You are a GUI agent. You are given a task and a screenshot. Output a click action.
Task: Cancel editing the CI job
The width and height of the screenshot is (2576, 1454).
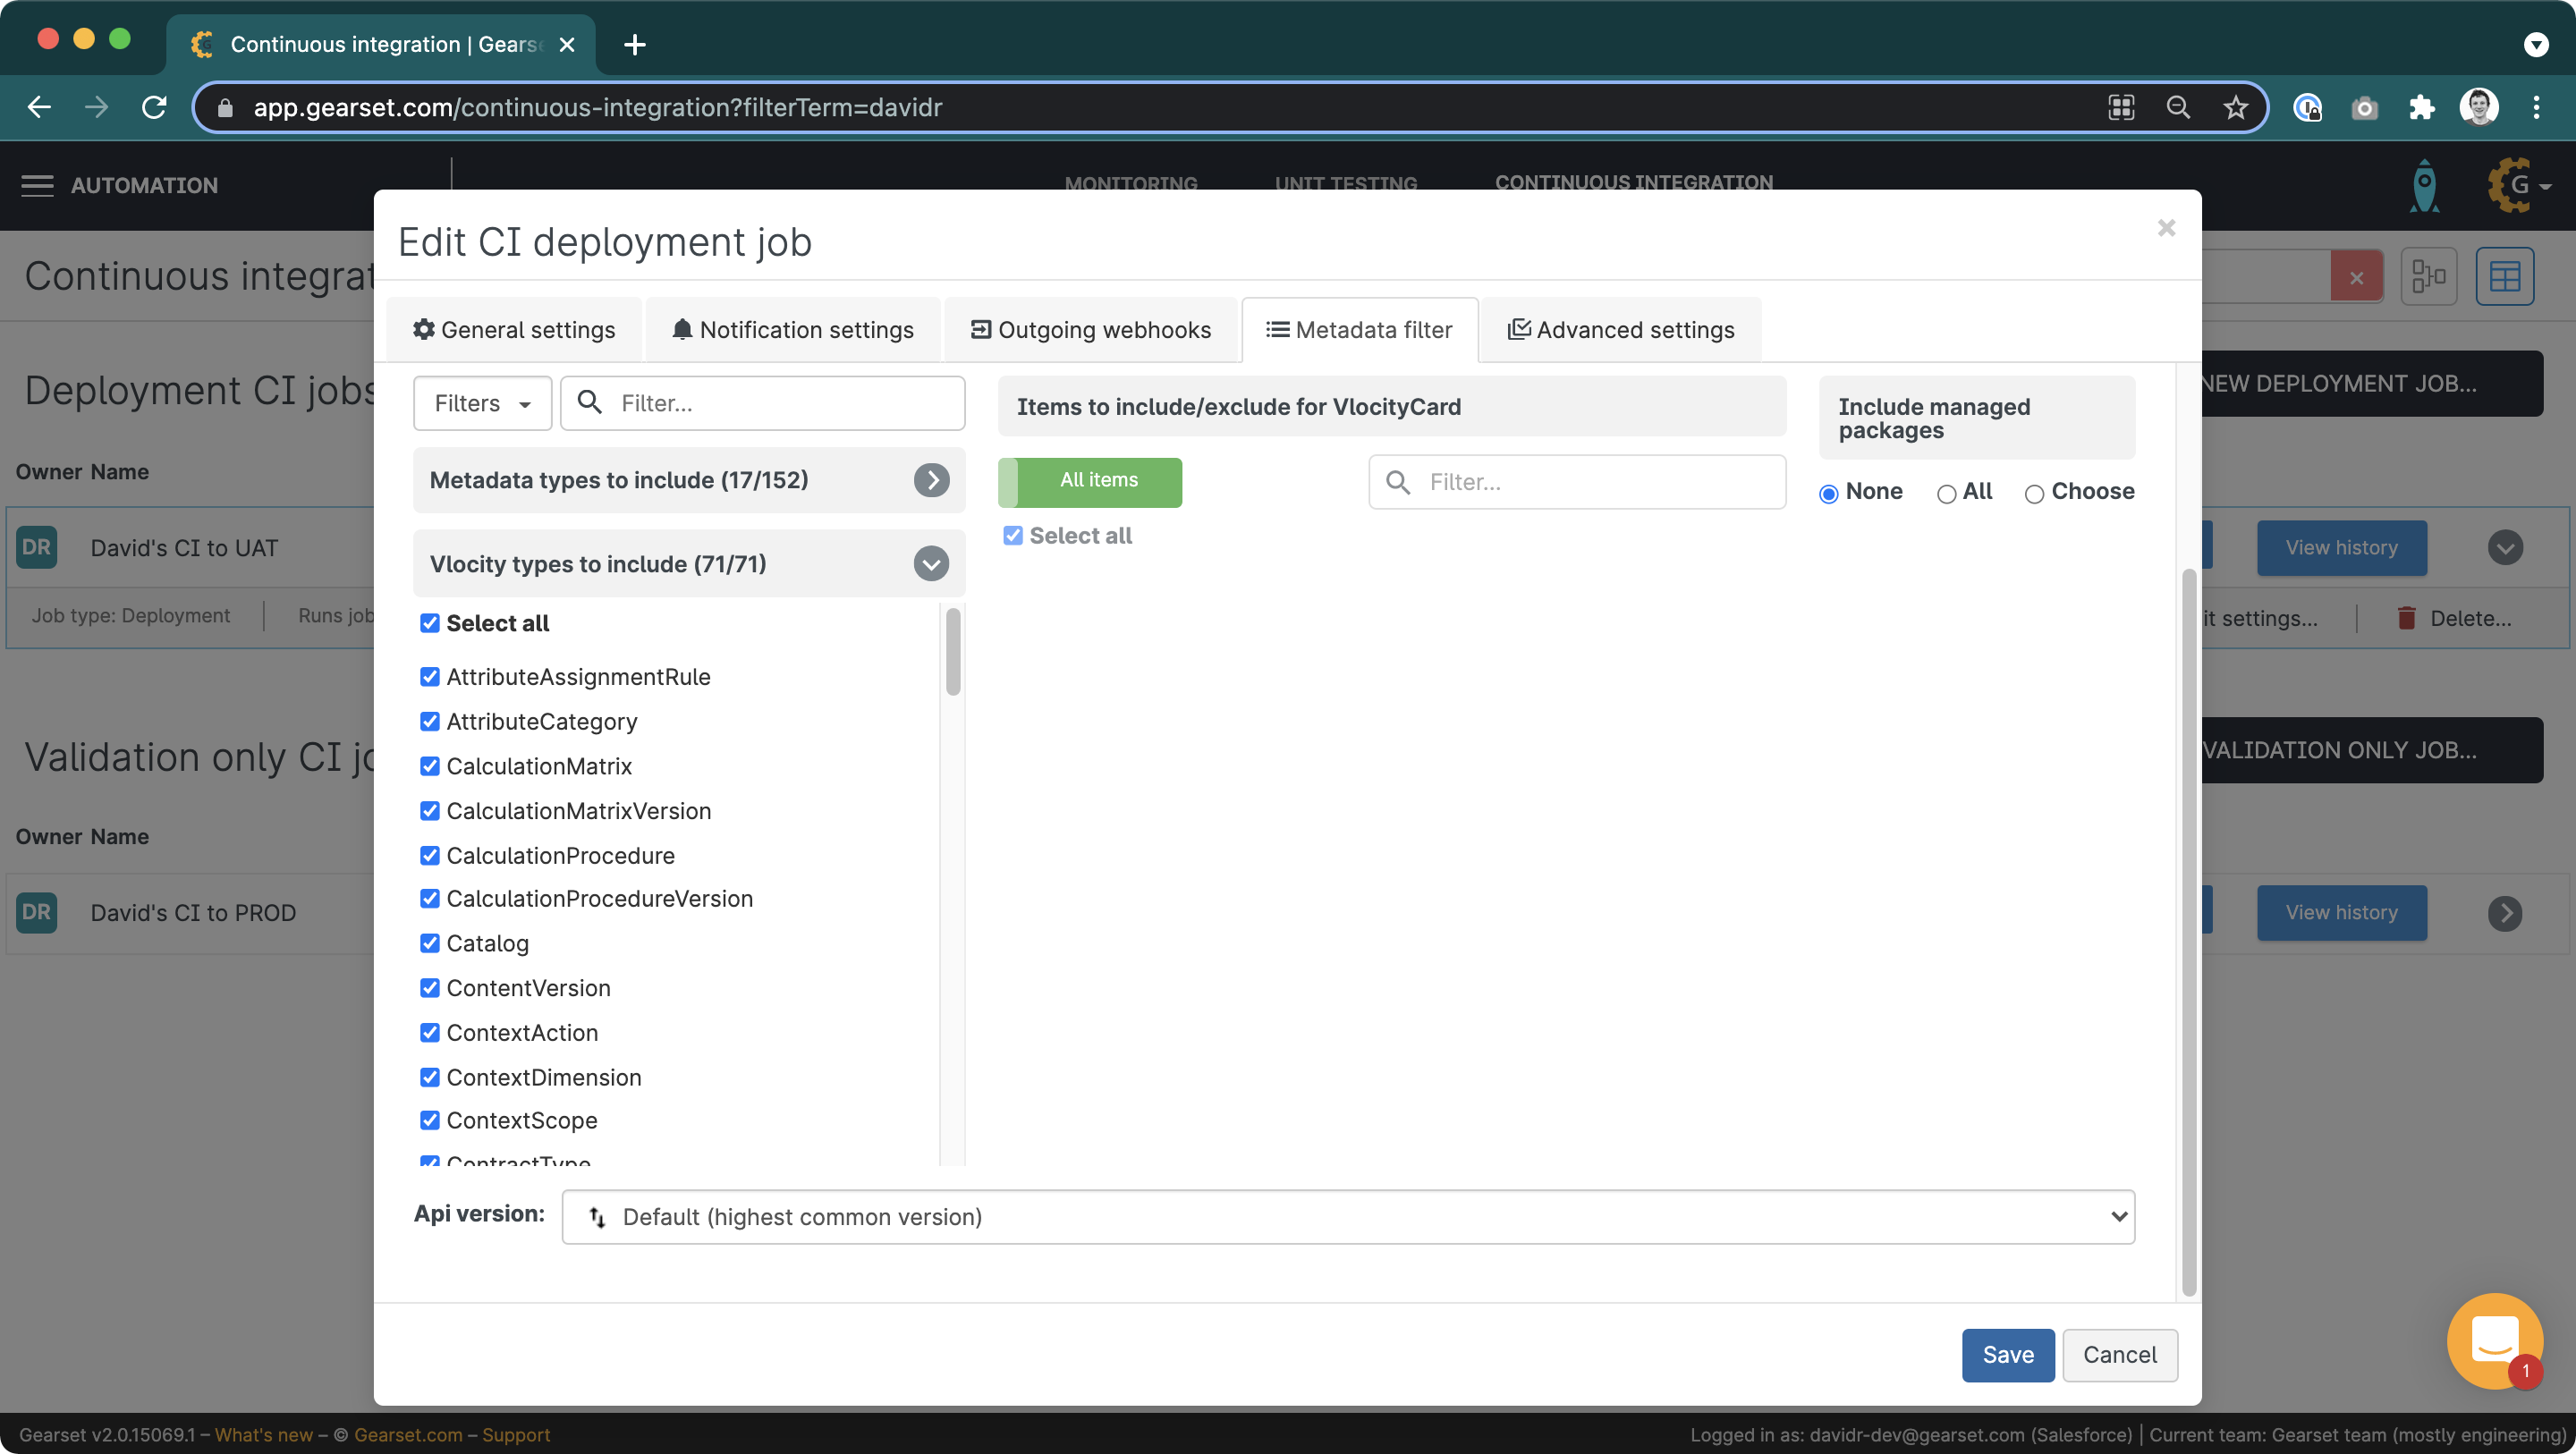click(x=2120, y=1355)
